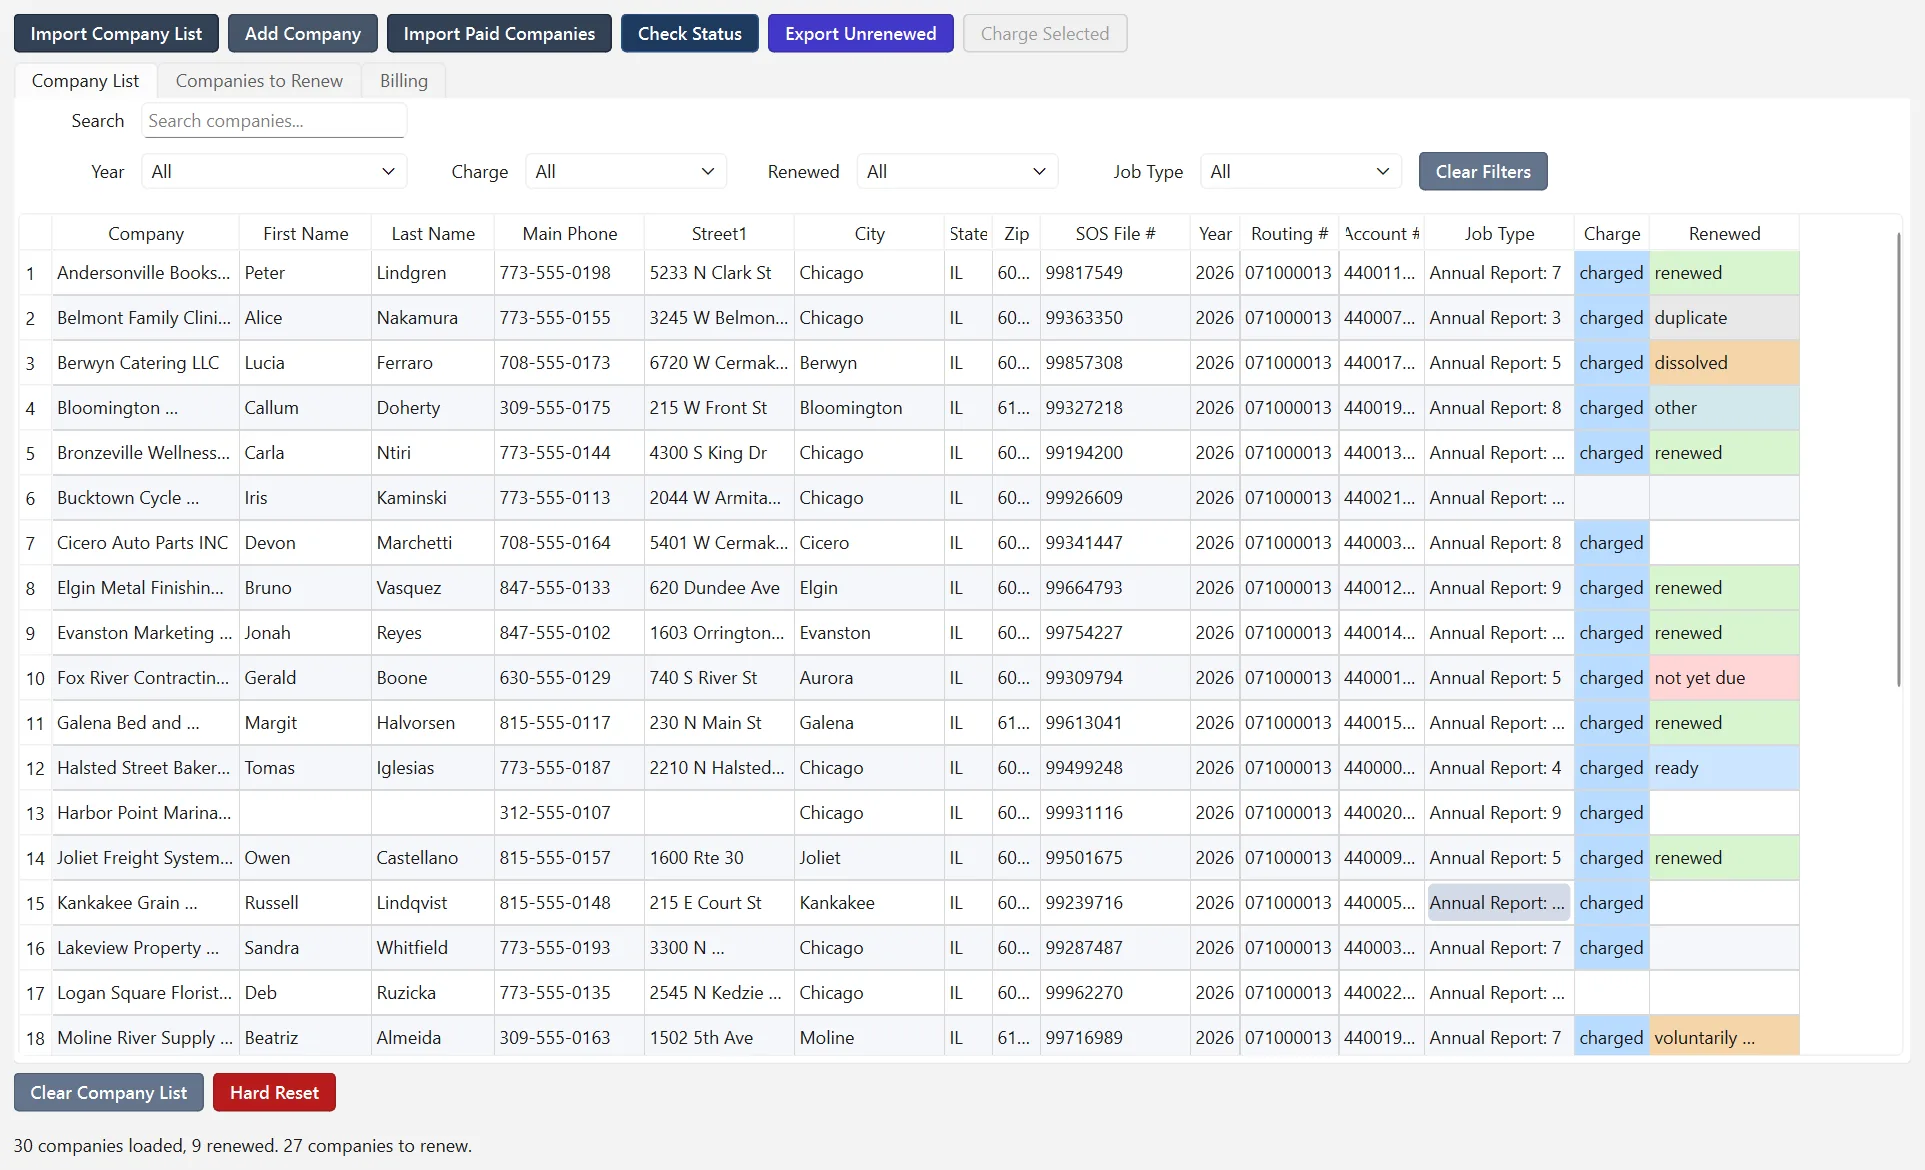
Task: Click the Street1 column header
Action: (719, 233)
